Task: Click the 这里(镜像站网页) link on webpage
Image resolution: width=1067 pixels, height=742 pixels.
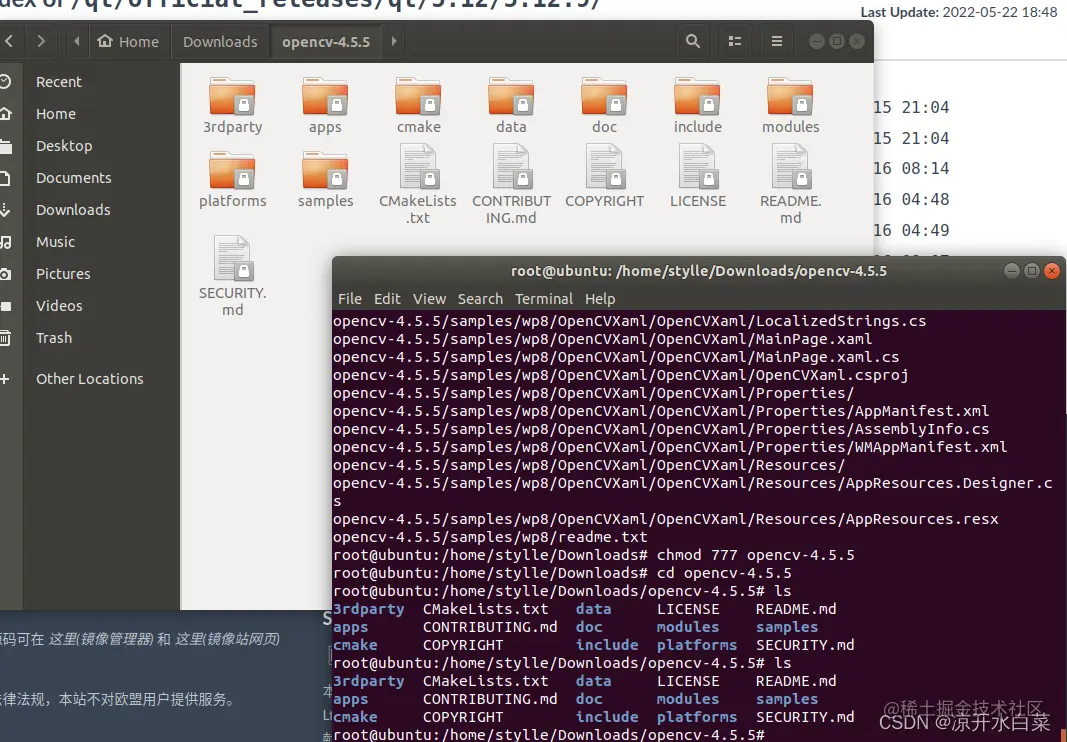Action: [x=227, y=639]
